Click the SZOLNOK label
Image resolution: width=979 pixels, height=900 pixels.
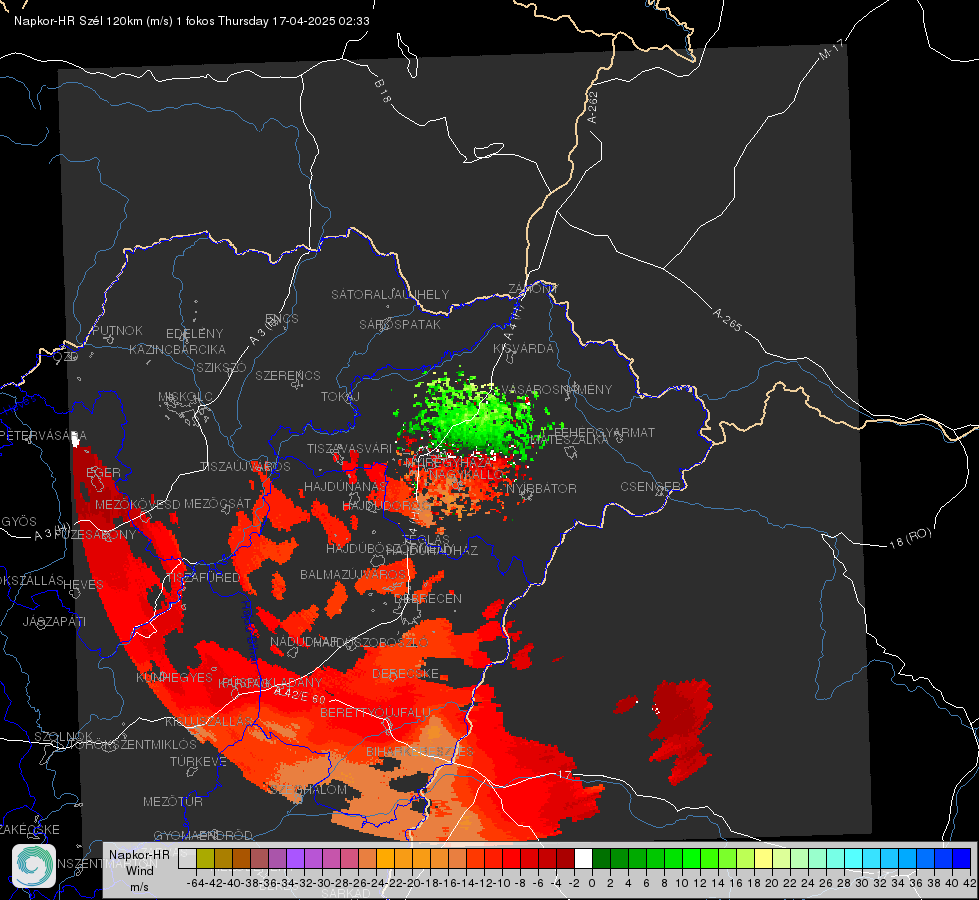point(63,737)
